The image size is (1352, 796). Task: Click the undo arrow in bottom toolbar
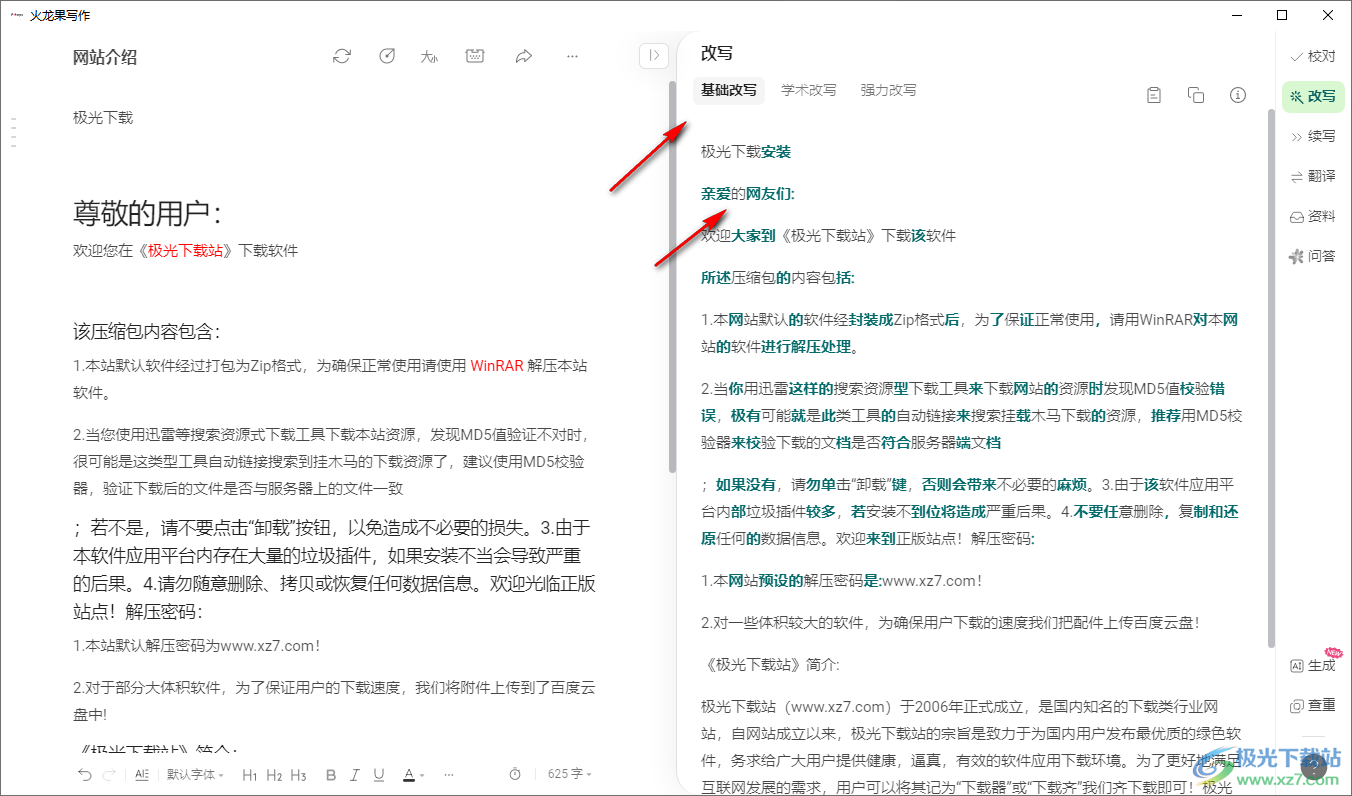click(85, 774)
